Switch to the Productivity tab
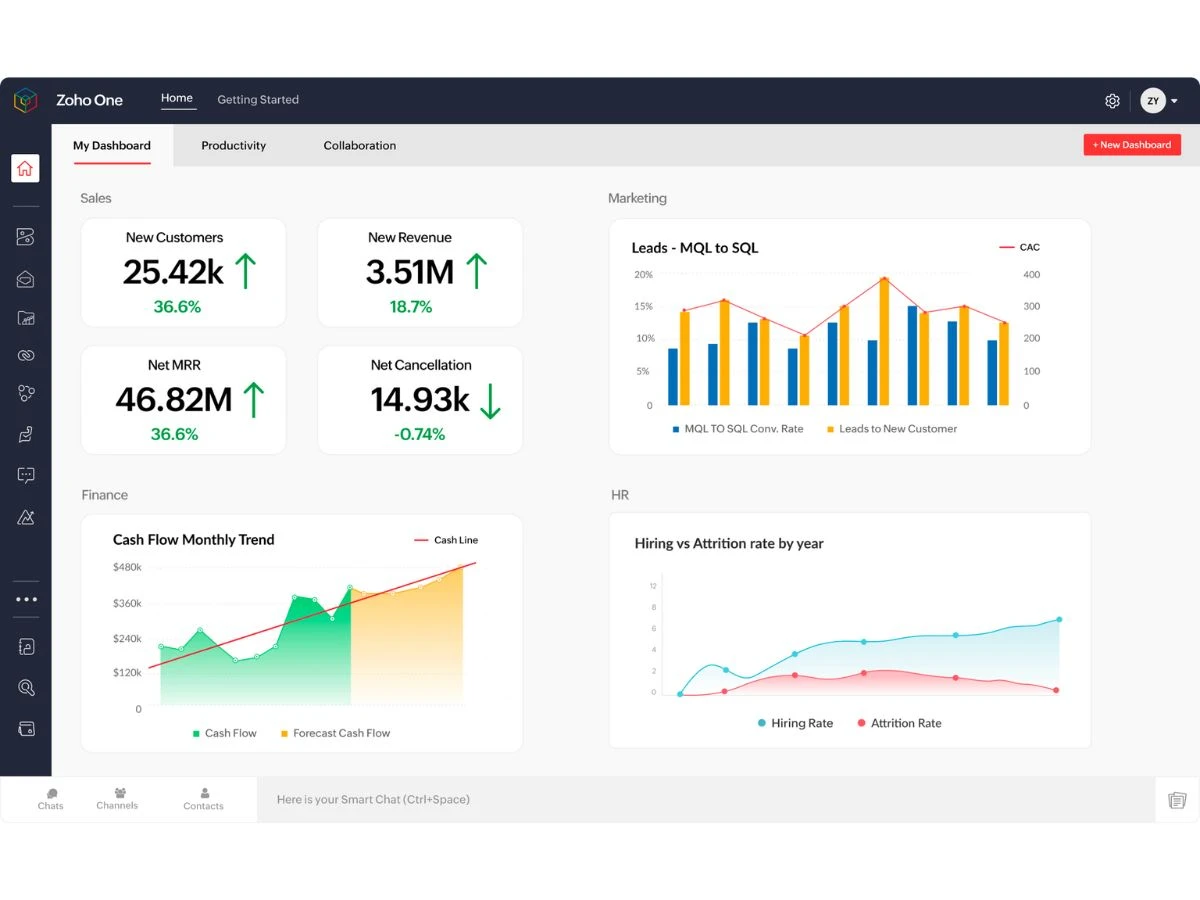The height and width of the screenshot is (900, 1200). point(233,145)
